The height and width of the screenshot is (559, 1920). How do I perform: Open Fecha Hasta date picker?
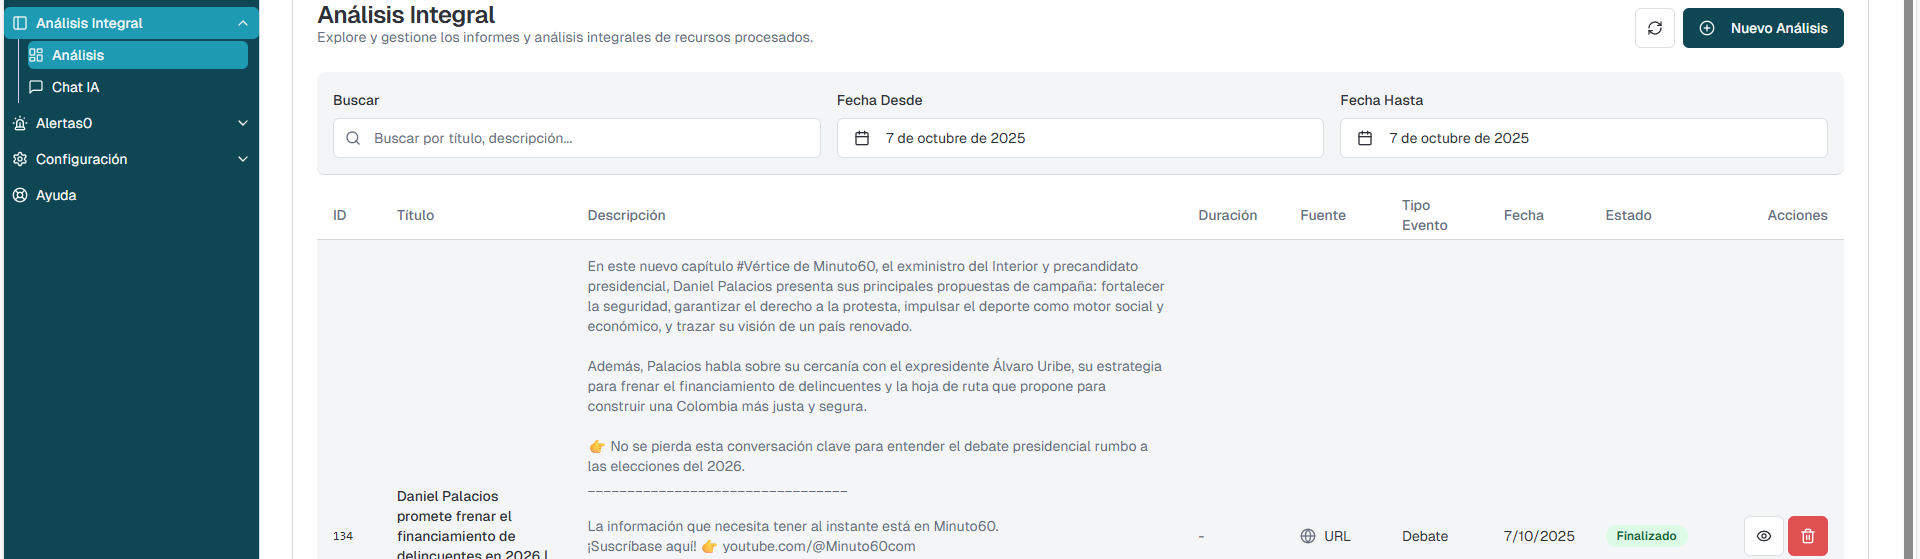(x=1583, y=138)
